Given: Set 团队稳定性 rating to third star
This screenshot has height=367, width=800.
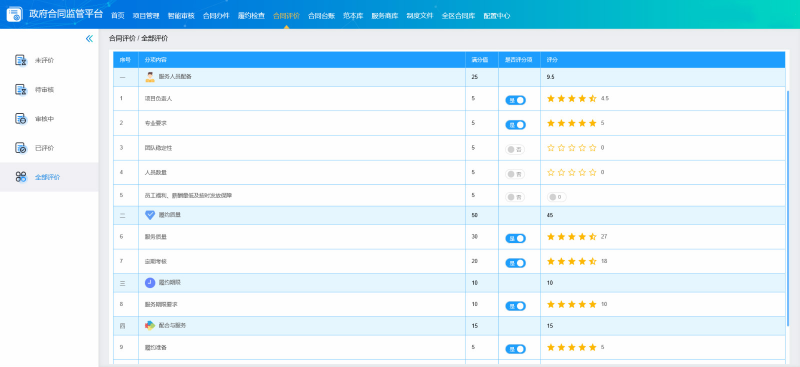Looking at the screenshot, I should (571, 148).
